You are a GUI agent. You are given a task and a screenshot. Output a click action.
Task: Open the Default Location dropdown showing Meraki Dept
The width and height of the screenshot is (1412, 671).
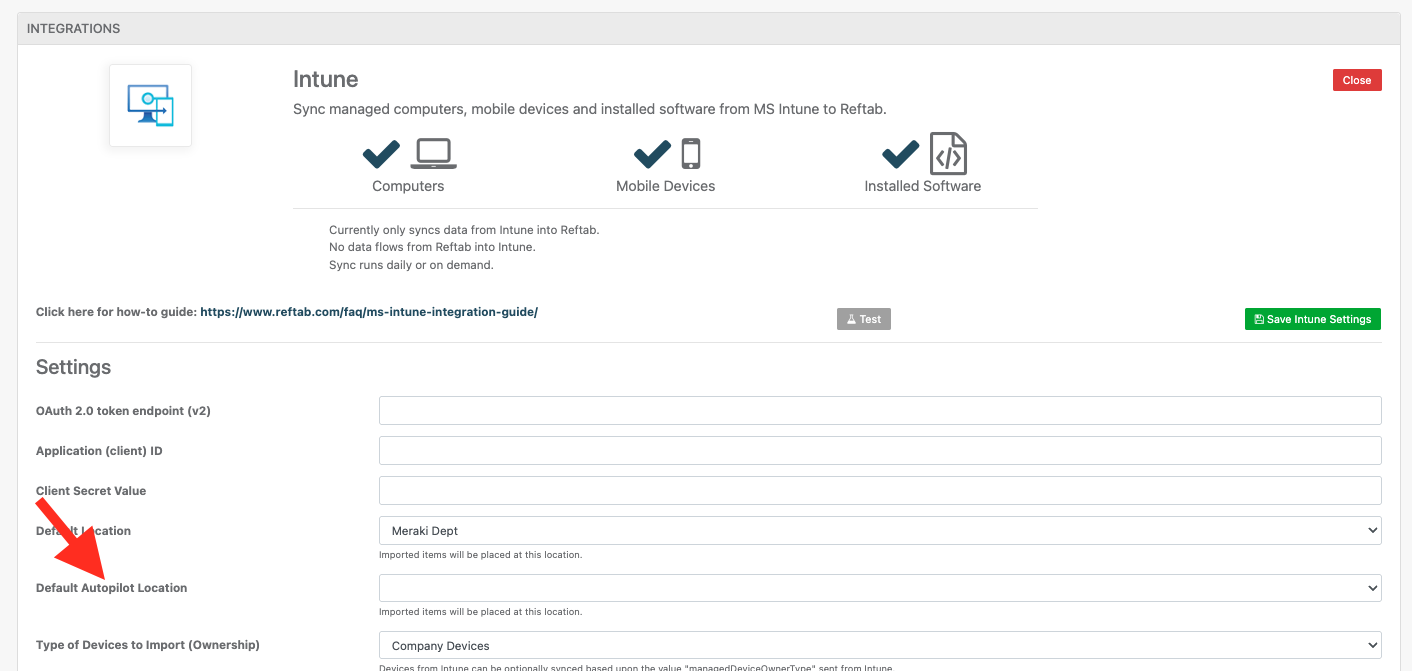click(x=880, y=530)
